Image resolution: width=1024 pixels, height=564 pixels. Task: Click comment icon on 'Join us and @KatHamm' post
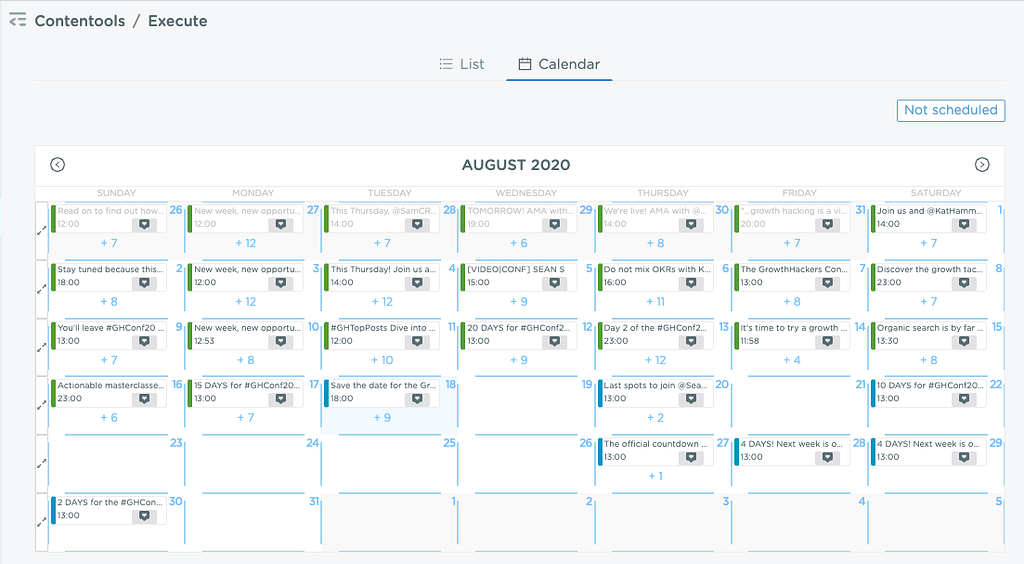point(963,224)
